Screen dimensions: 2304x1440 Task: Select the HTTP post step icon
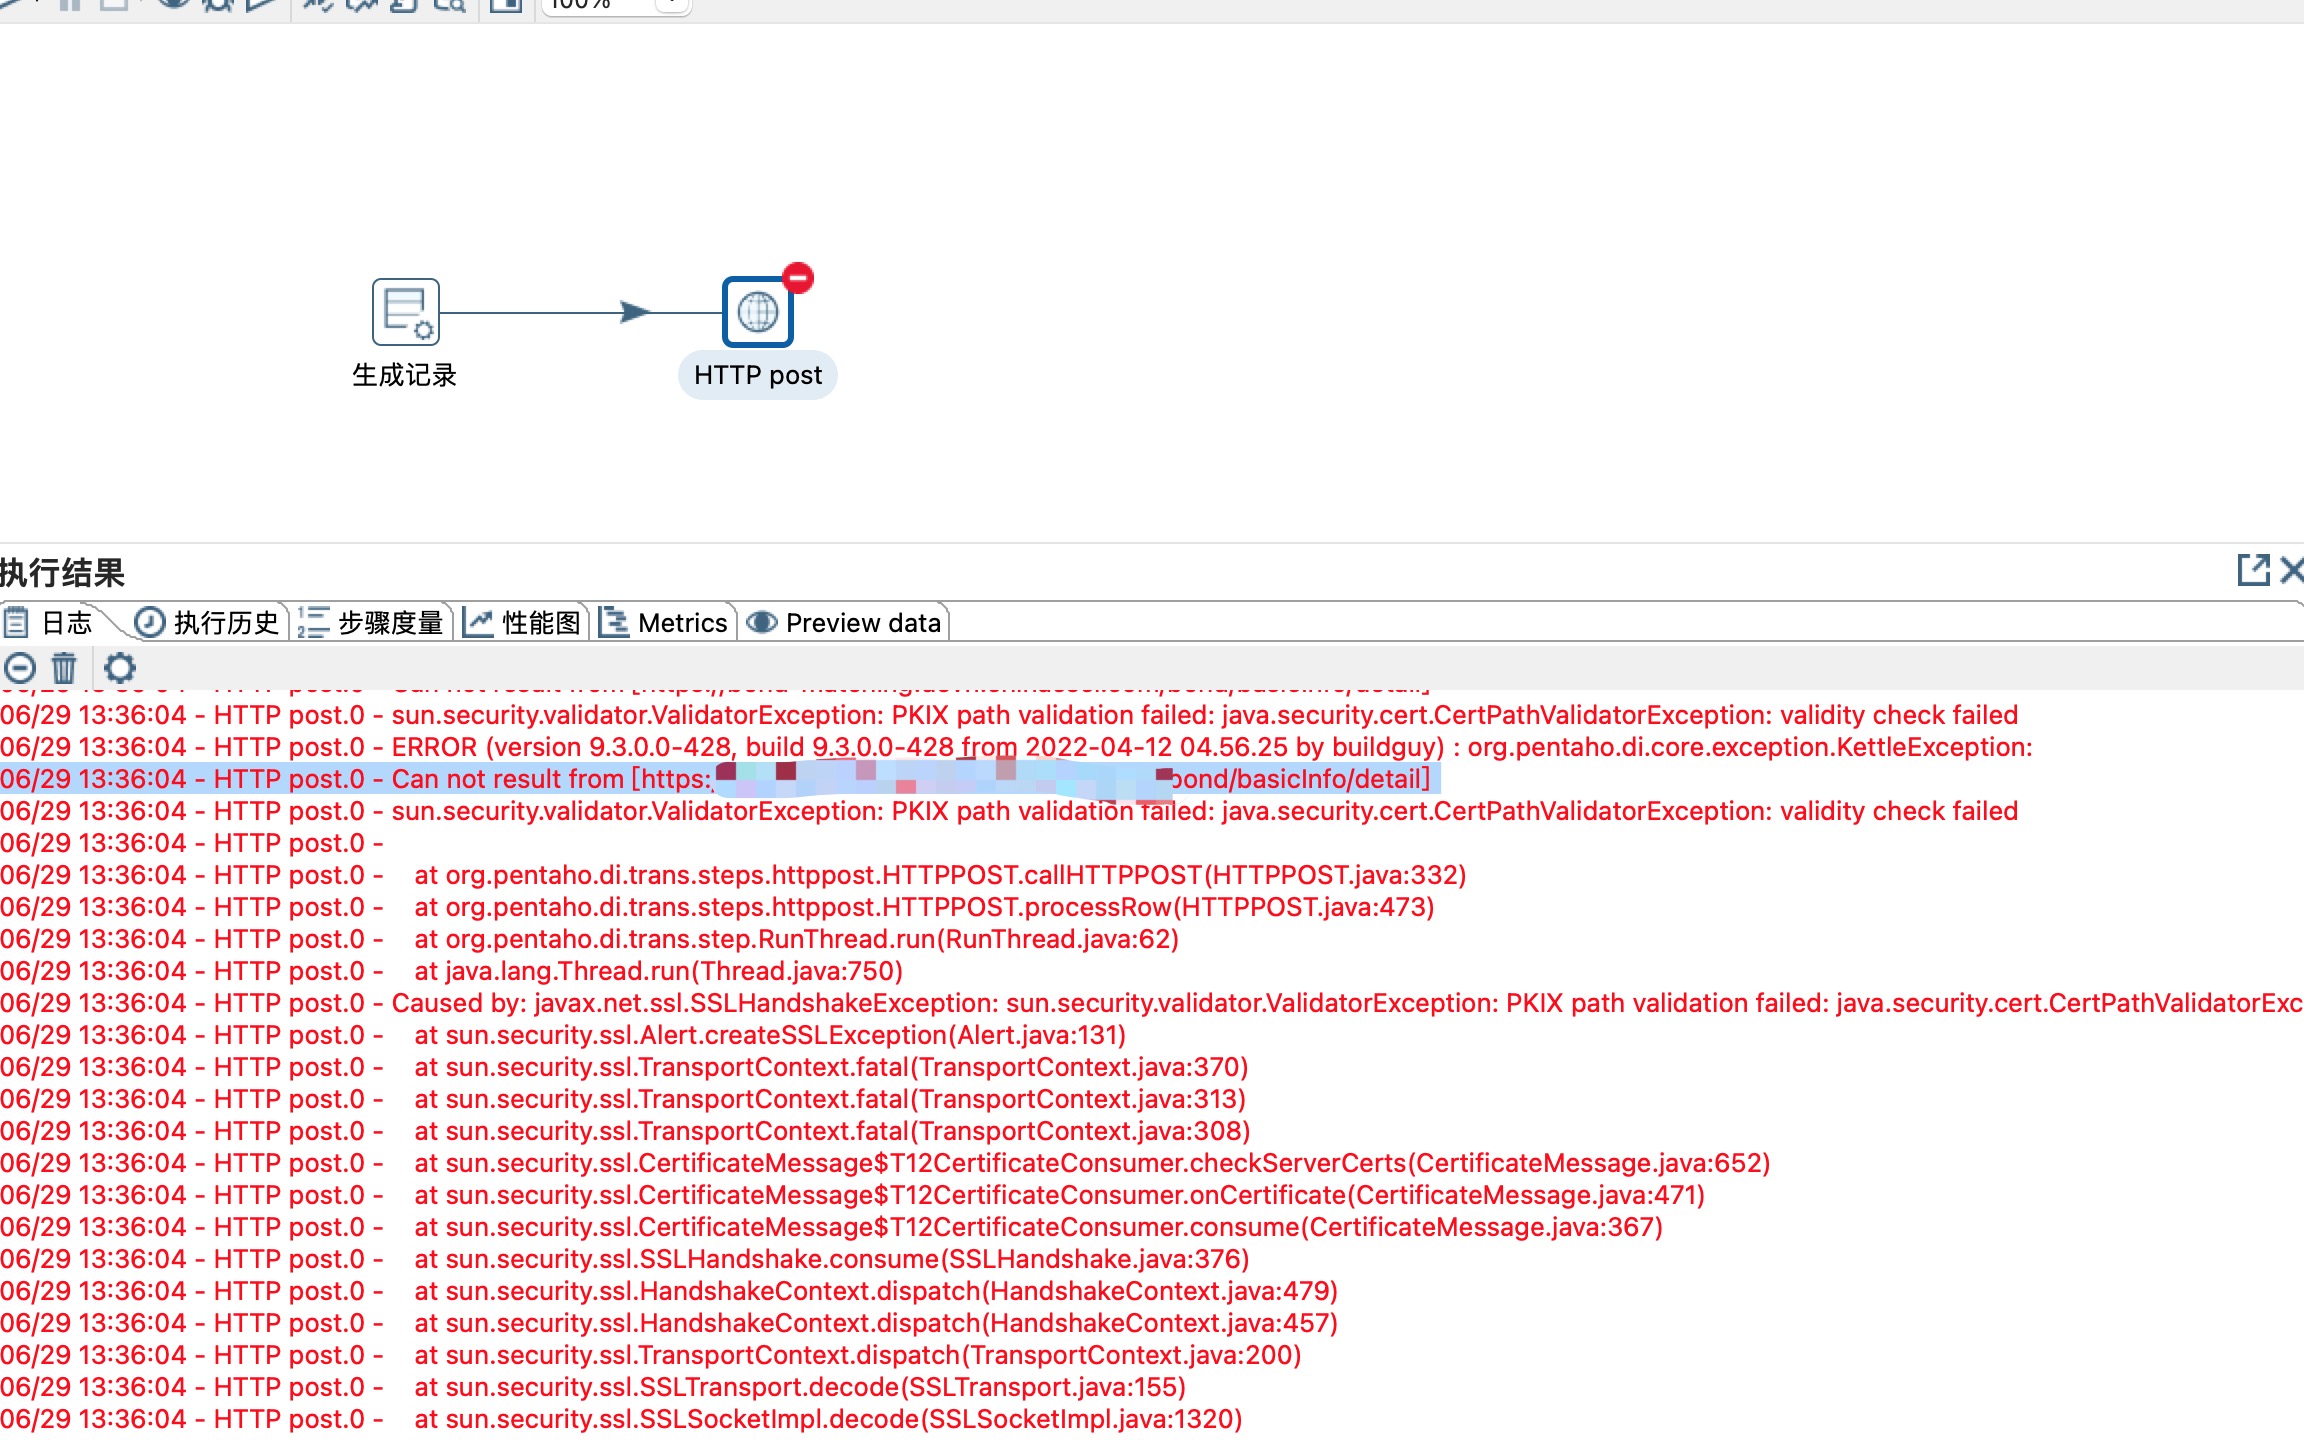[x=757, y=312]
